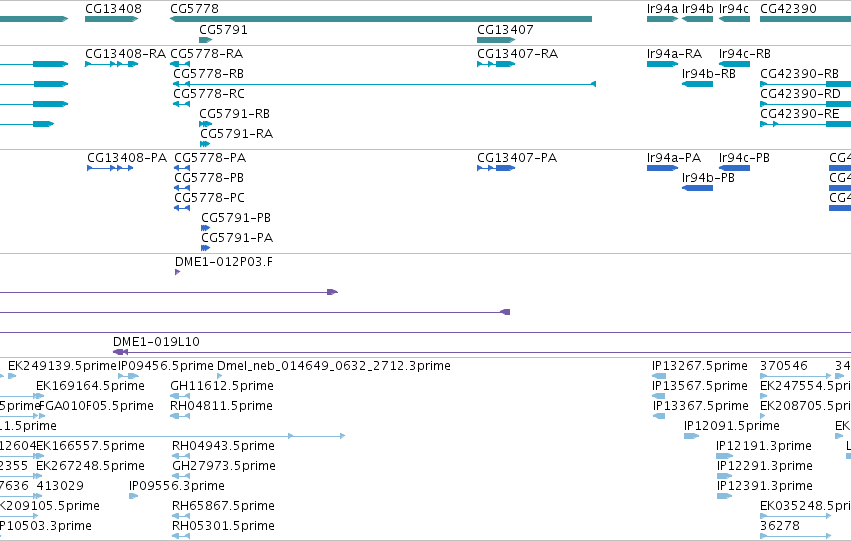
Task: Select the CG42390-RD transcript line
Action: [x=805, y=104]
